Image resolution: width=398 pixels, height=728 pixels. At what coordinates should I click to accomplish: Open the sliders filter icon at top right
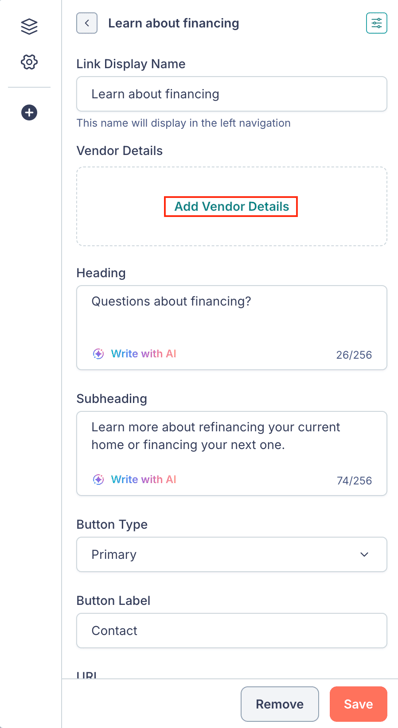point(376,23)
